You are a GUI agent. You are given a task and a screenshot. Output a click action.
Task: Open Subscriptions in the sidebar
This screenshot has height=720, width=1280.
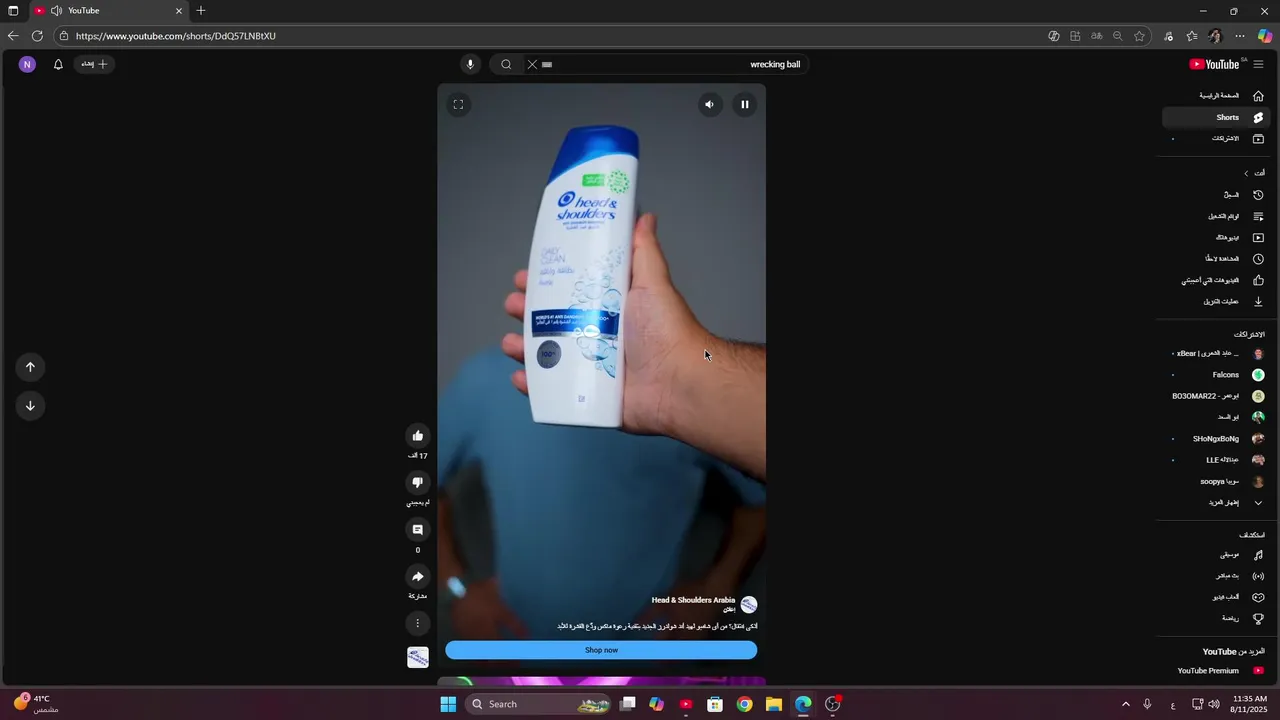[x=1217, y=138]
